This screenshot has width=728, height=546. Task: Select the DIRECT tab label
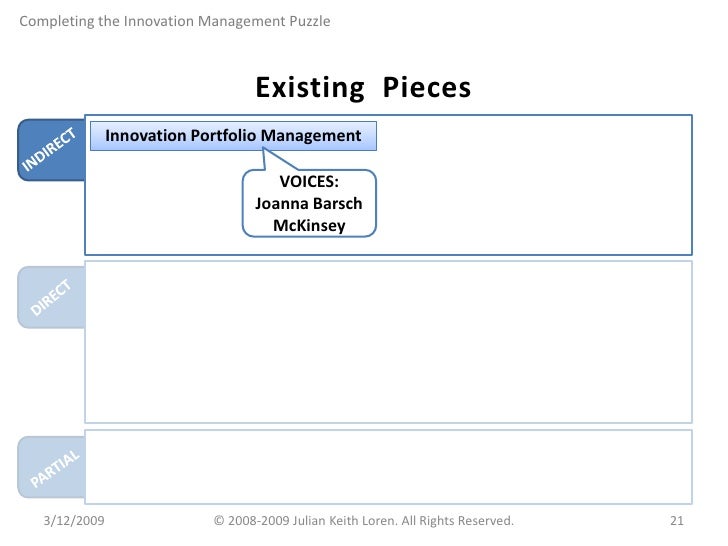pos(52,298)
